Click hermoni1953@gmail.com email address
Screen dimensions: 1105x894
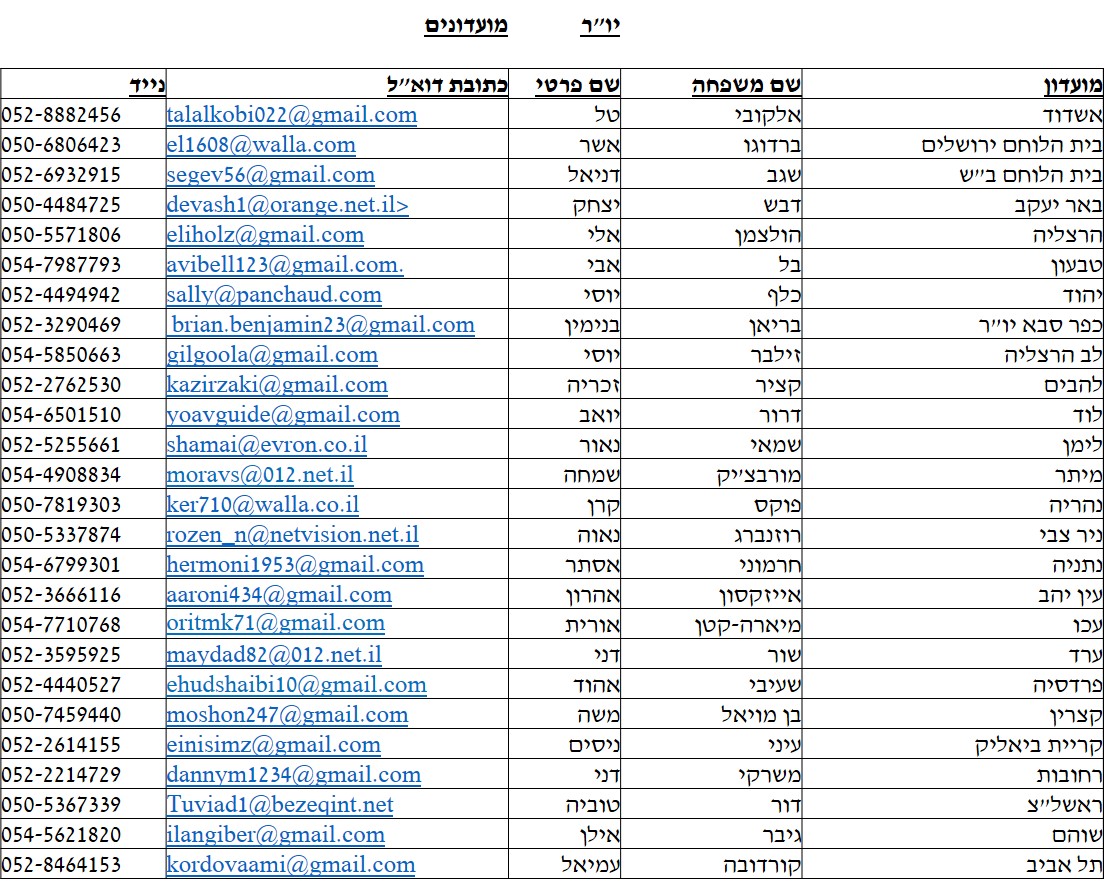tap(295, 565)
